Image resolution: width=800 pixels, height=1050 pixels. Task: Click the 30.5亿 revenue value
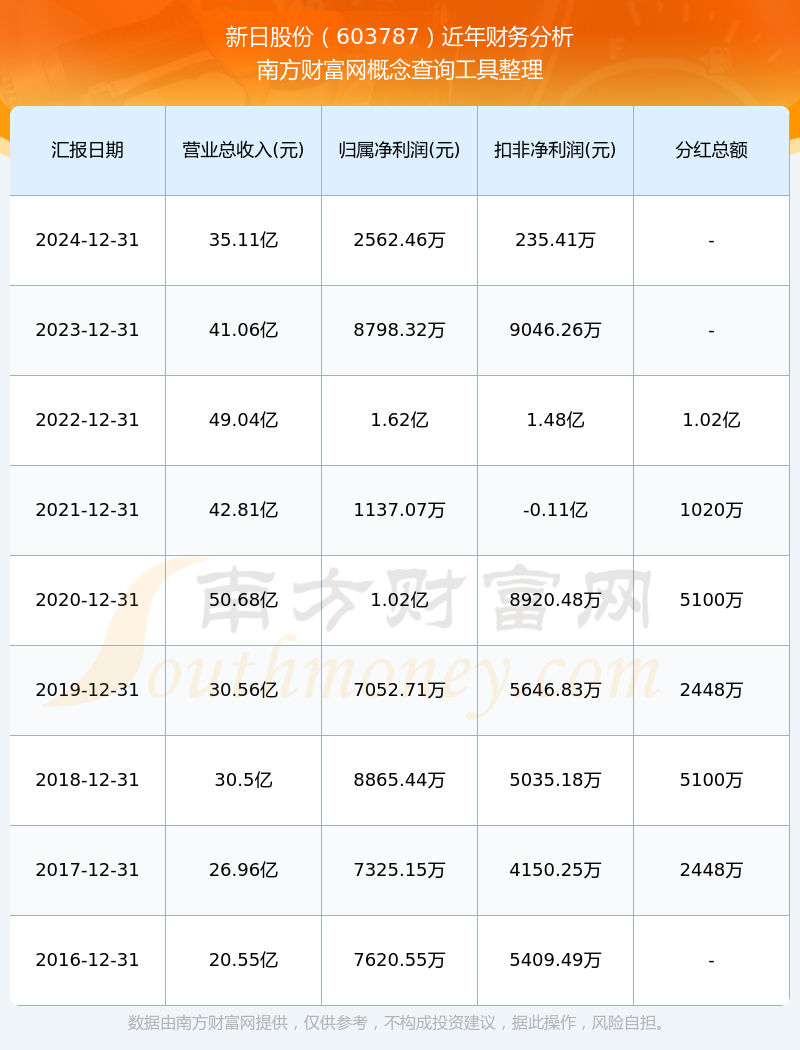pyautogui.click(x=244, y=780)
